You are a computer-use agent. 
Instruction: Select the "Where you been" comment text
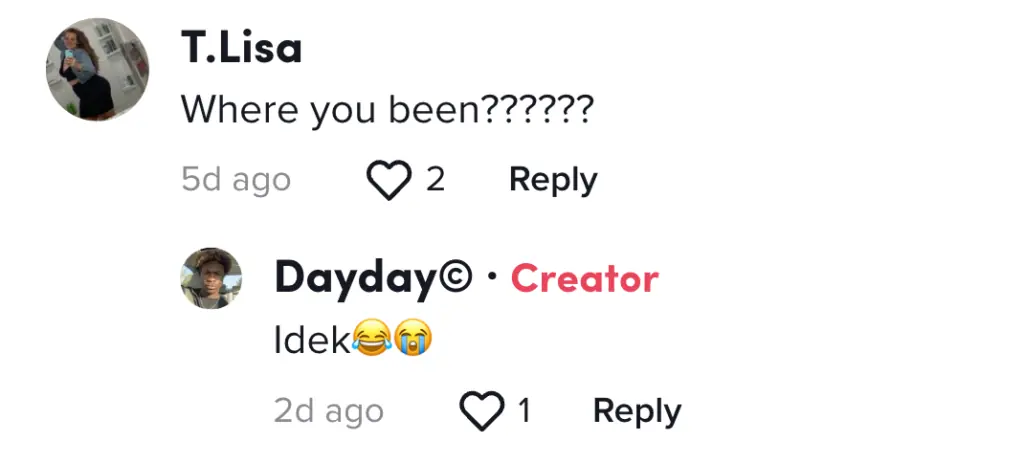[330, 110]
